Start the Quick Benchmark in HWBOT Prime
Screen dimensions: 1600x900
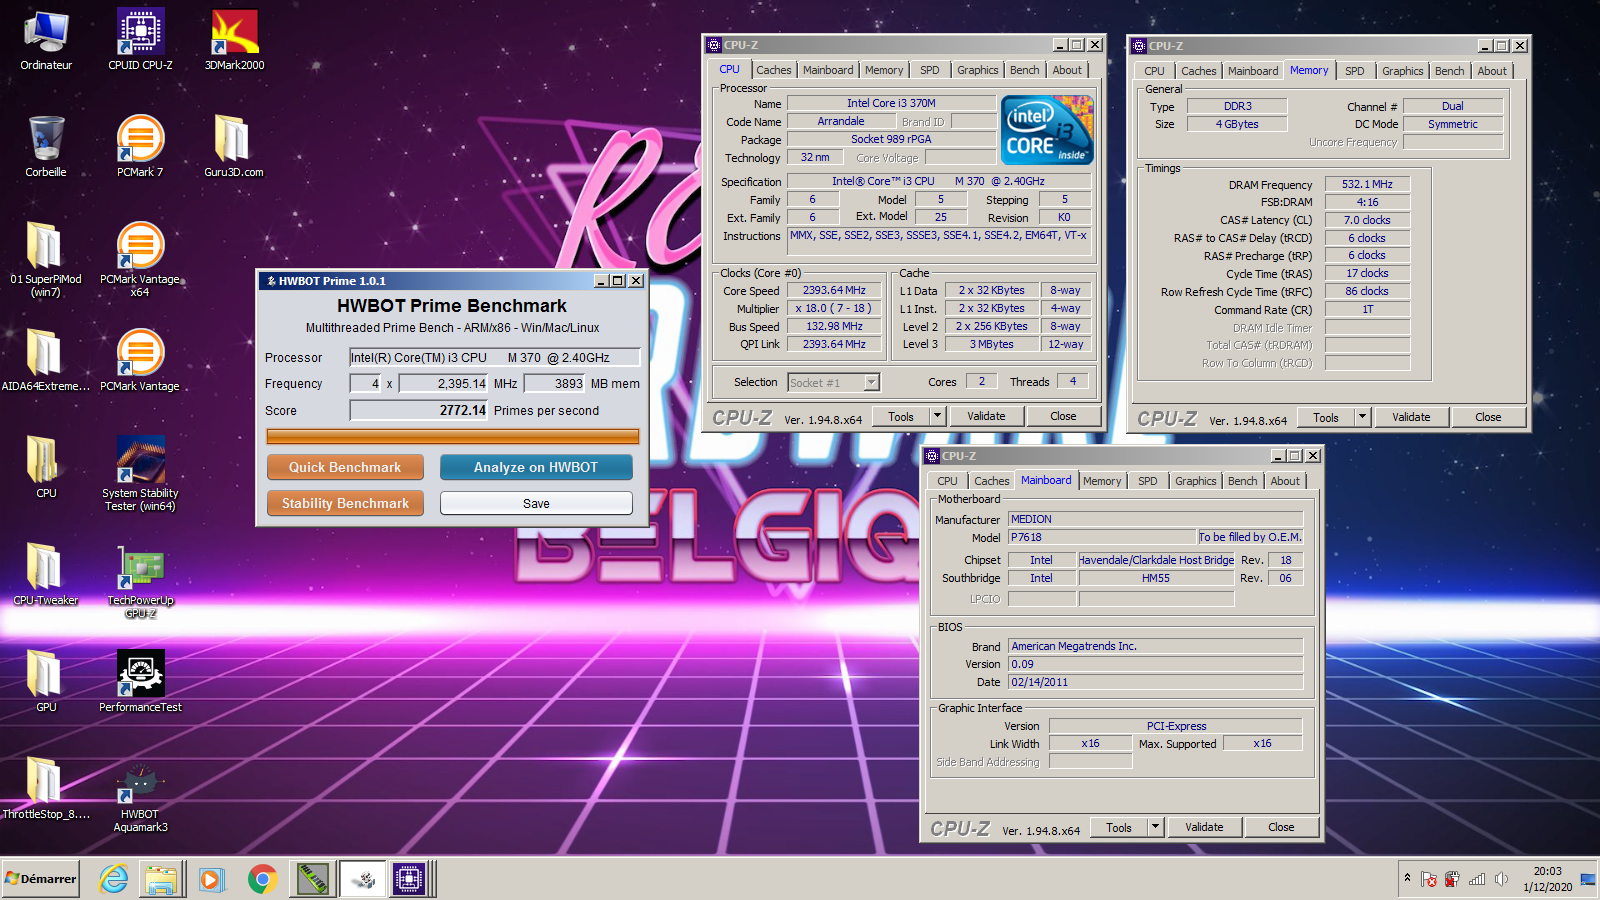(345, 467)
